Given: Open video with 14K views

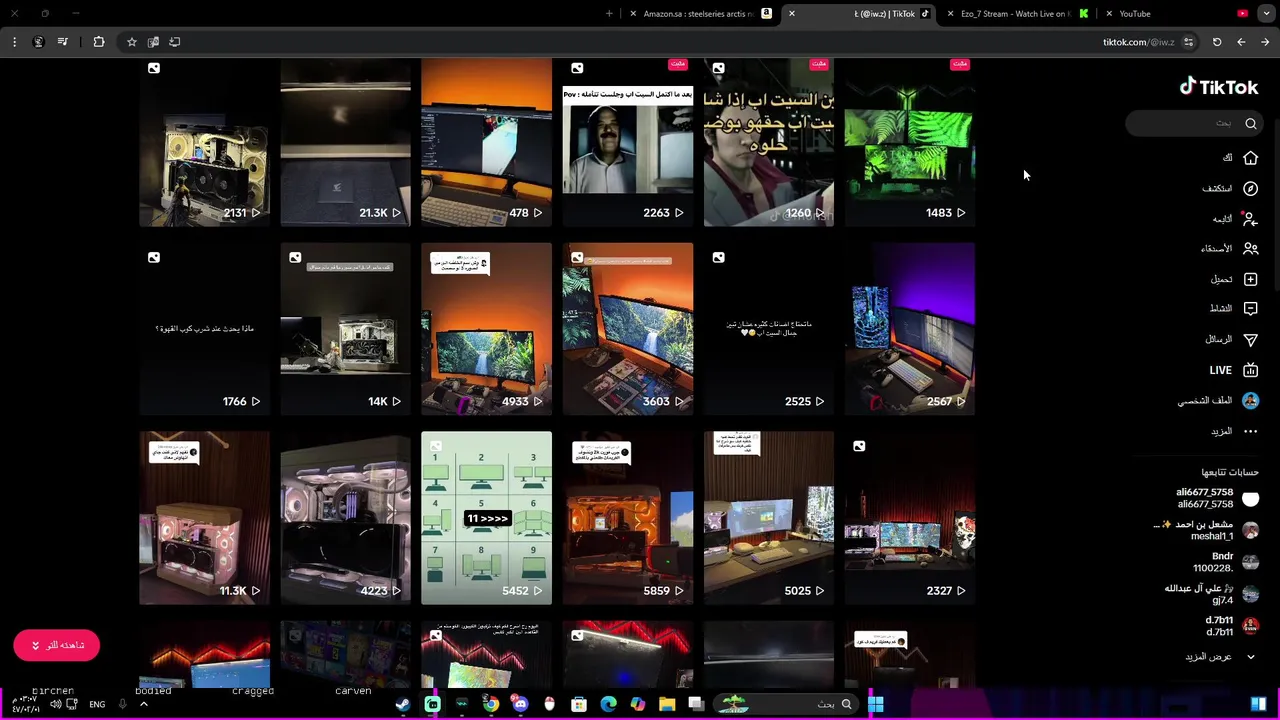Looking at the screenshot, I should pyautogui.click(x=345, y=328).
